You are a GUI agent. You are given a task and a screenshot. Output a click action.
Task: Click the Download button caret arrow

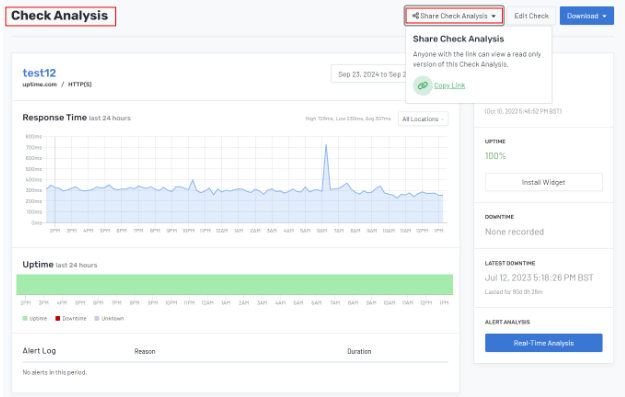pyautogui.click(x=605, y=16)
